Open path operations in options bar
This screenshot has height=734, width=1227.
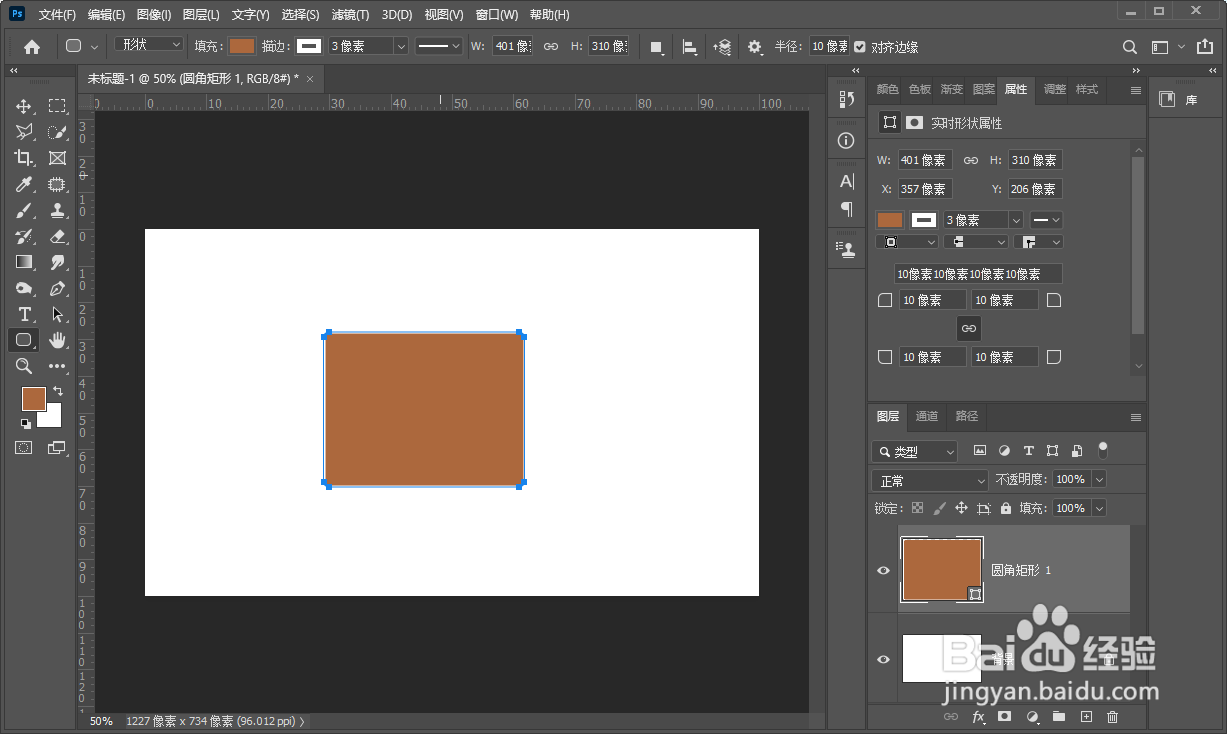point(657,47)
